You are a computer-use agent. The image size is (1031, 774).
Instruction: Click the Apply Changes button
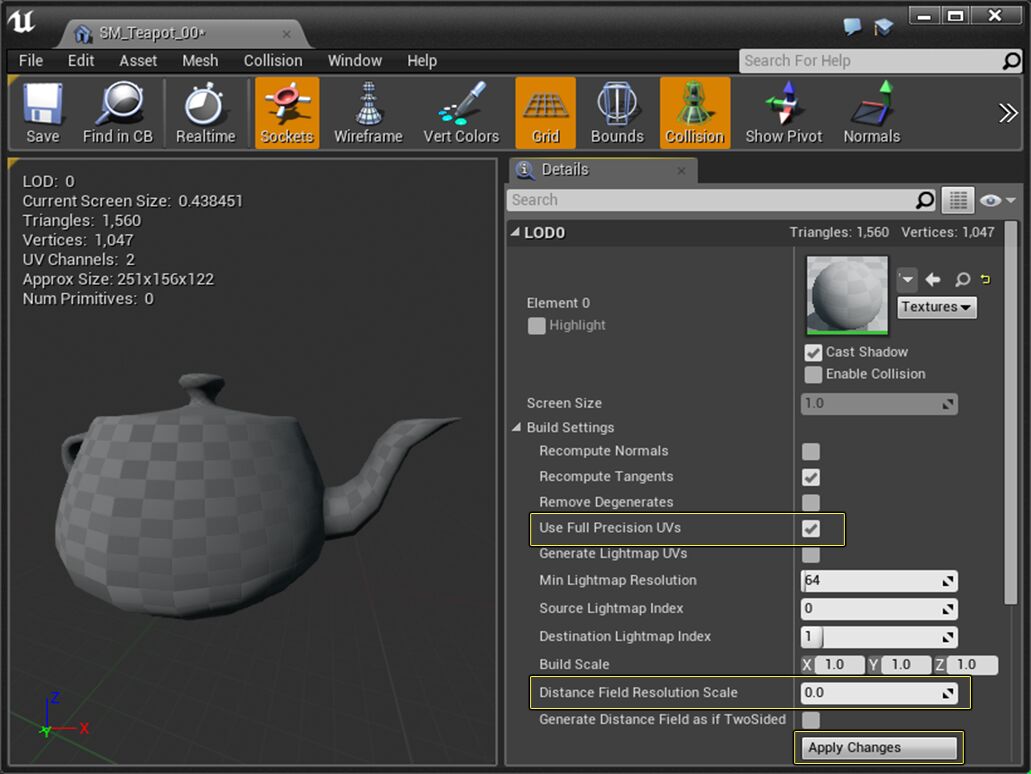click(877, 748)
